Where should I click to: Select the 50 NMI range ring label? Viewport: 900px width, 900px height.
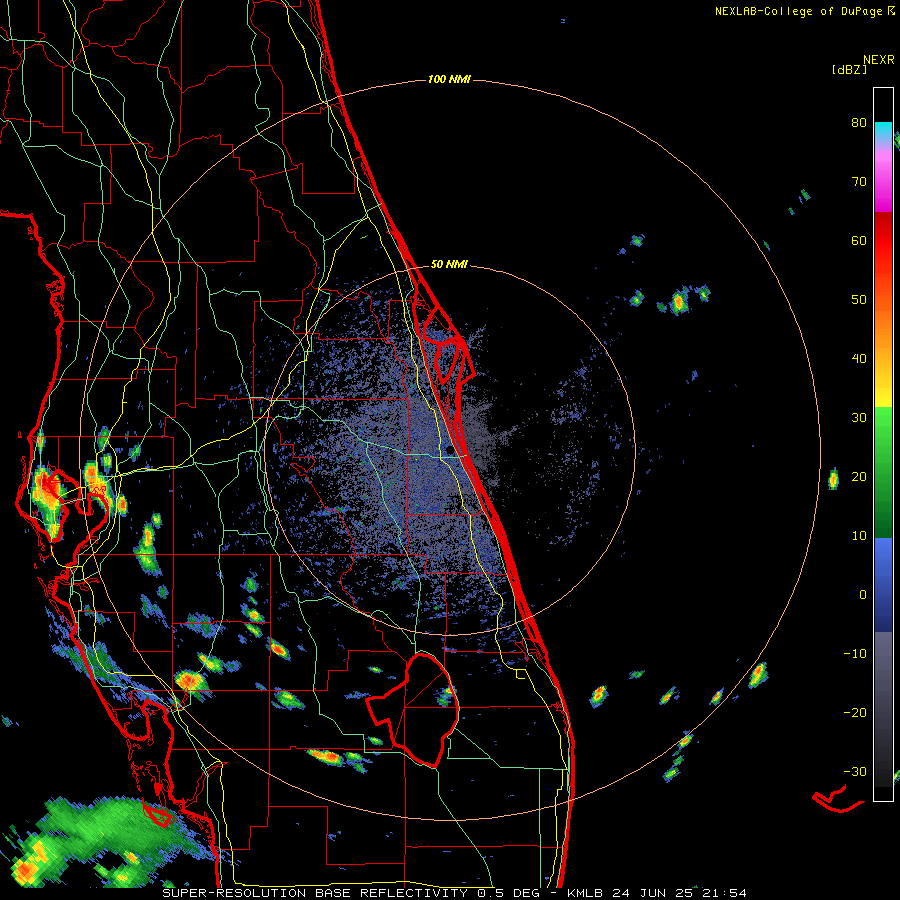(449, 265)
